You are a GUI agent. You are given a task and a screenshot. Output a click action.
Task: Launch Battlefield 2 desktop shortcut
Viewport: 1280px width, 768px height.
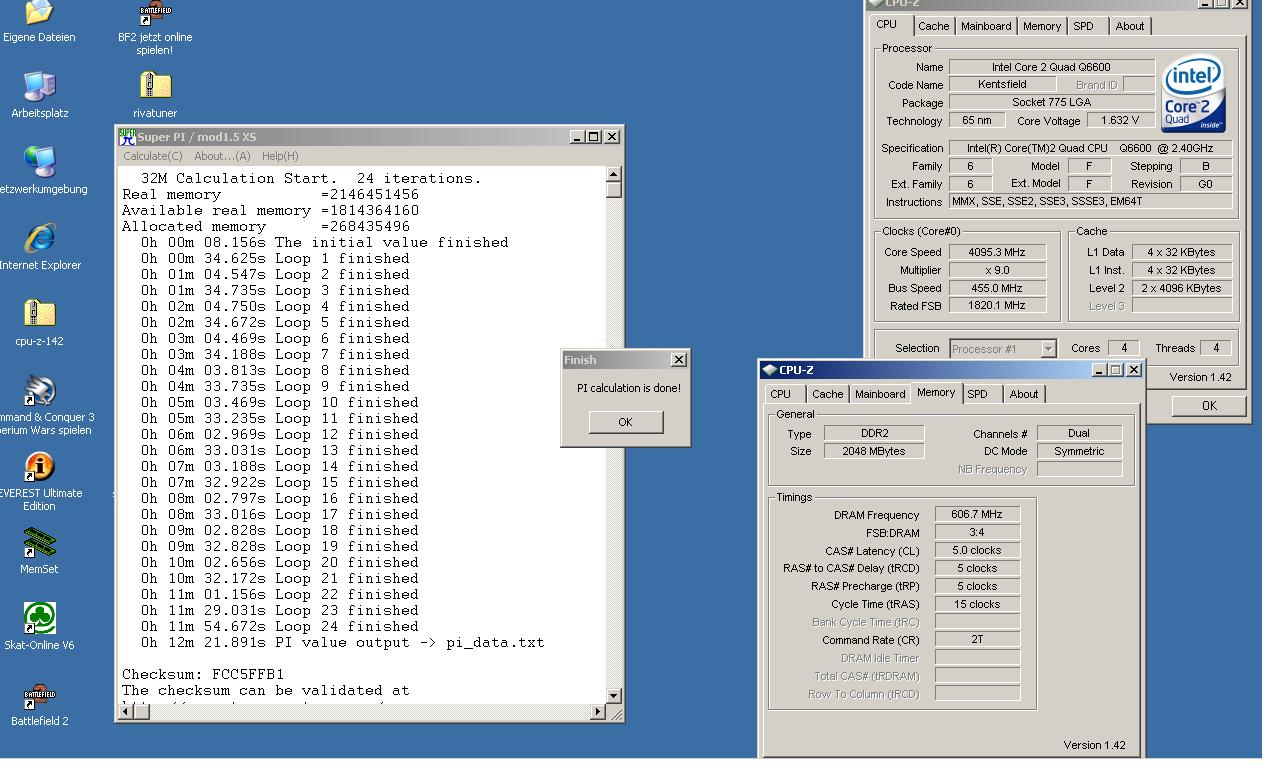[39, 695]
